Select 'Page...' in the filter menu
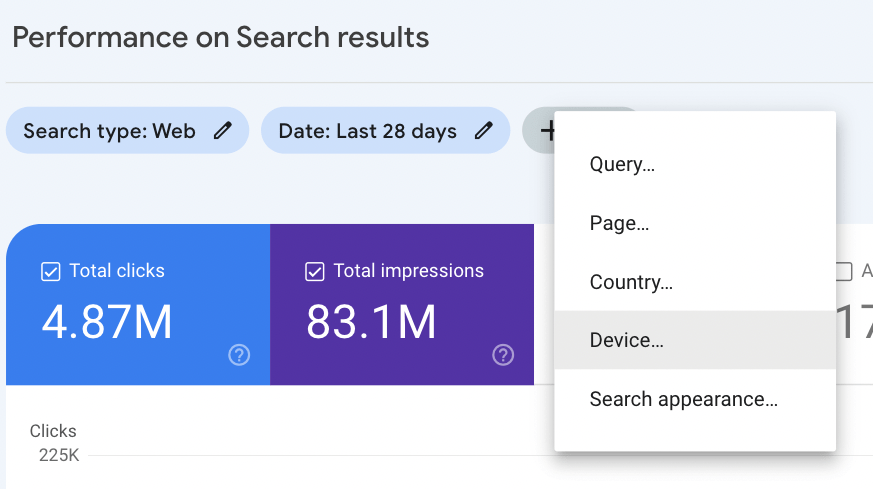This screenshot has width=873, height=489. tap(619, 224)
